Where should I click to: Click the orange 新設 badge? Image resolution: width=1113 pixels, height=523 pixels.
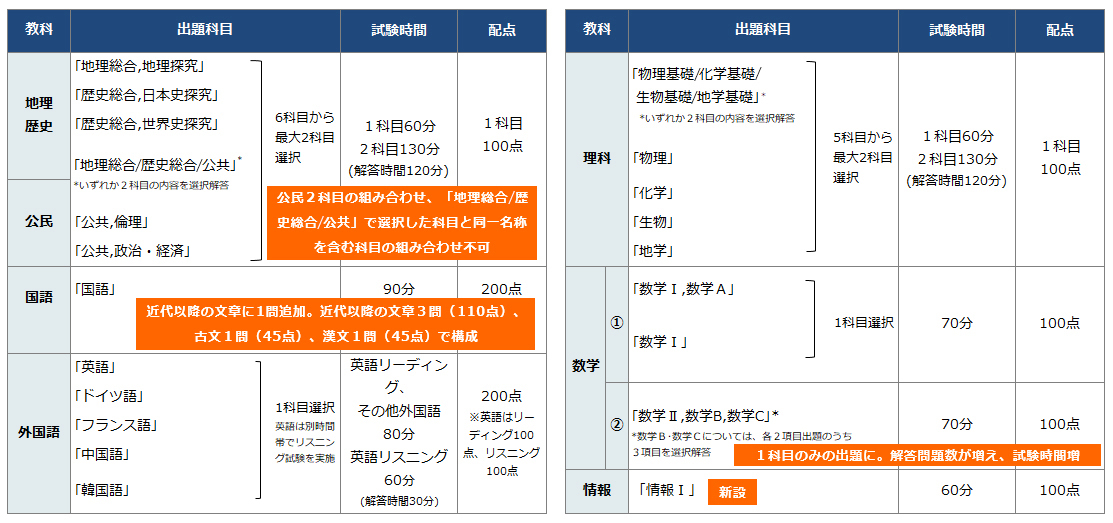(x=732, y=491)
